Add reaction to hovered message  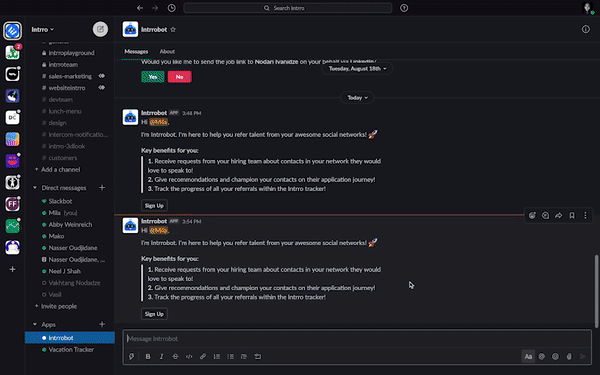(532, 215)
